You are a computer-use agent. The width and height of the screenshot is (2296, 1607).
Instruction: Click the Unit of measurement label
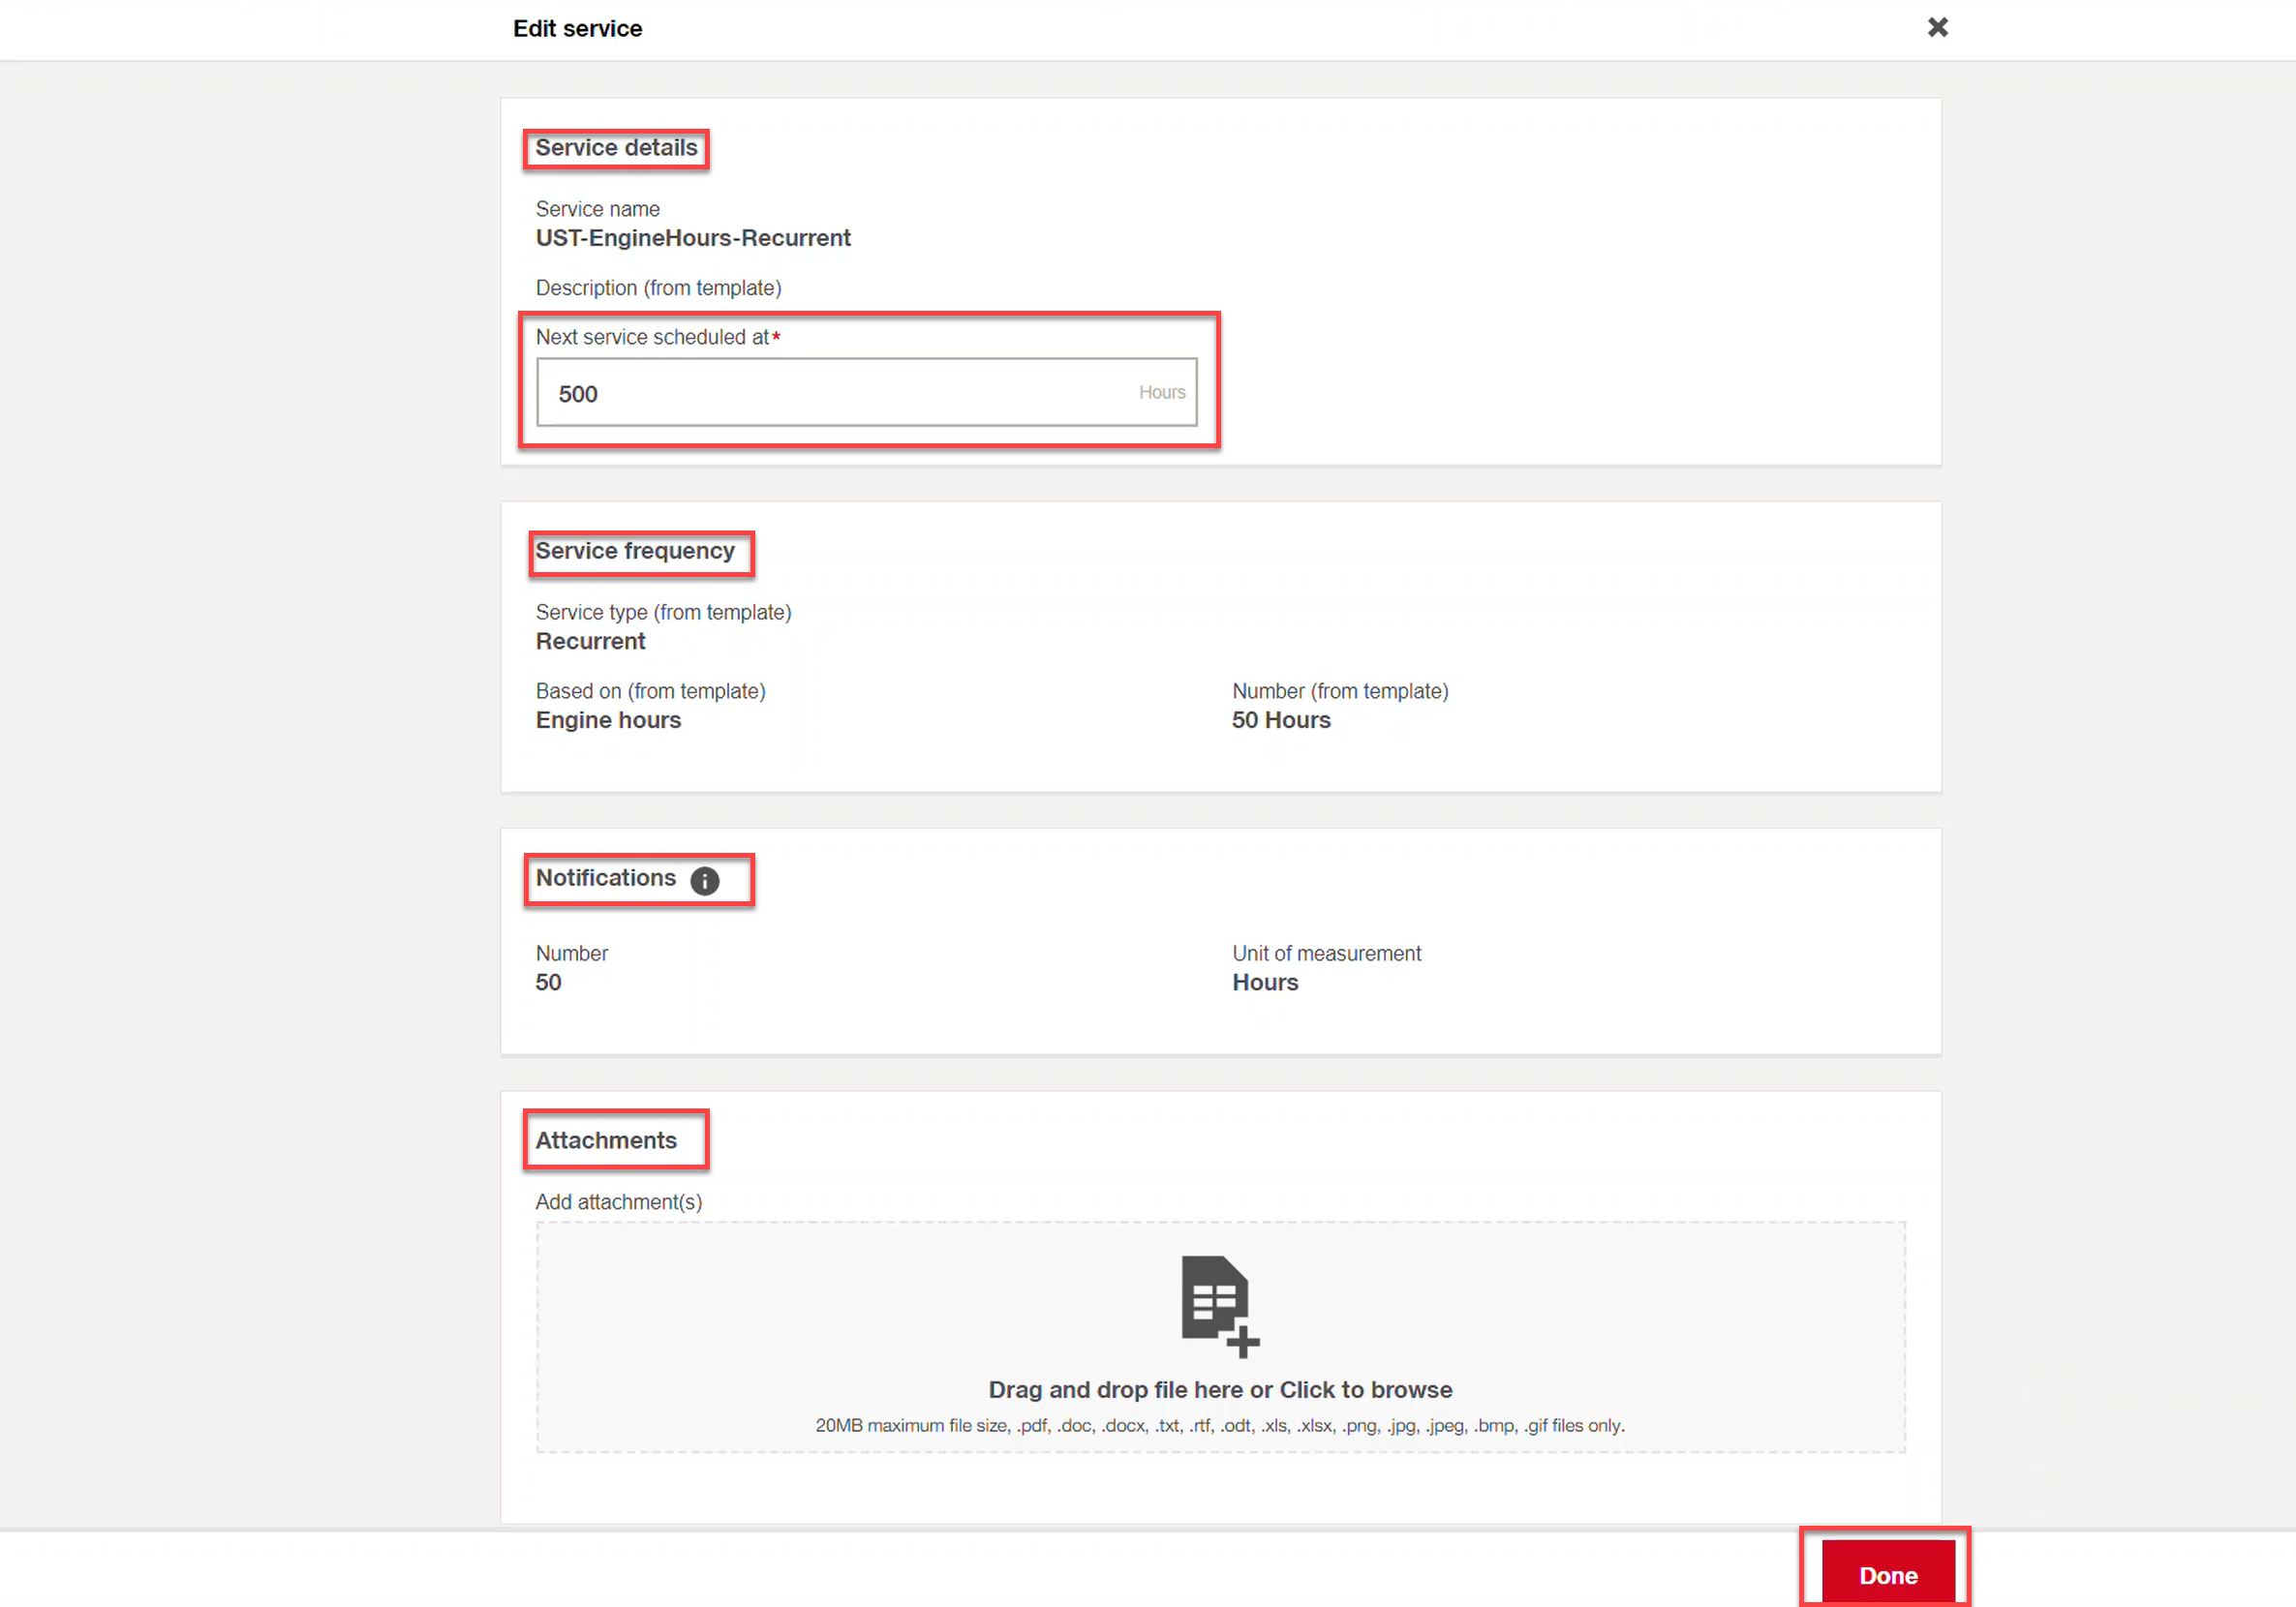pyautogui.click(x=1326, y=953)
